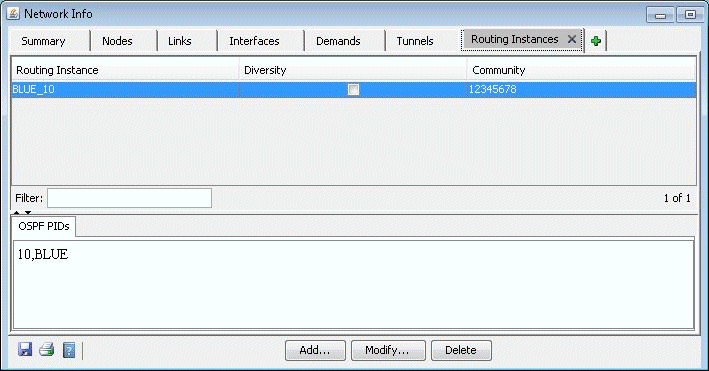Sort by Routing Instance column header
The width and height of the screenshot is (709, 371).
(125, 70)
